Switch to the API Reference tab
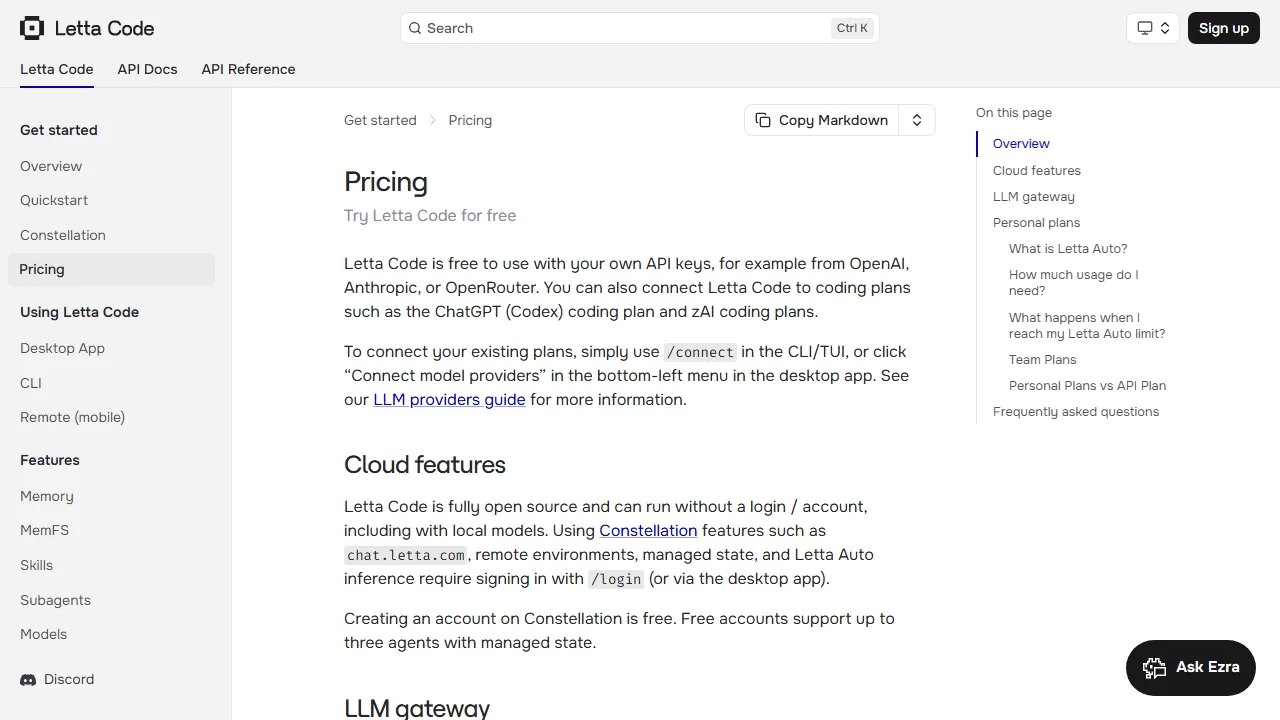 (x=248, y=69)
